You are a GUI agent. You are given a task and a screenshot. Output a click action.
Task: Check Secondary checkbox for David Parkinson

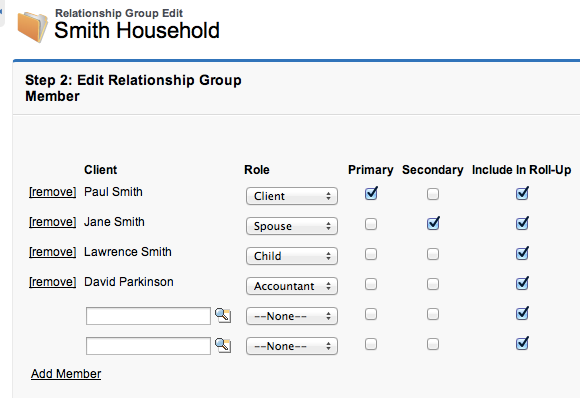tap(433, 284)
